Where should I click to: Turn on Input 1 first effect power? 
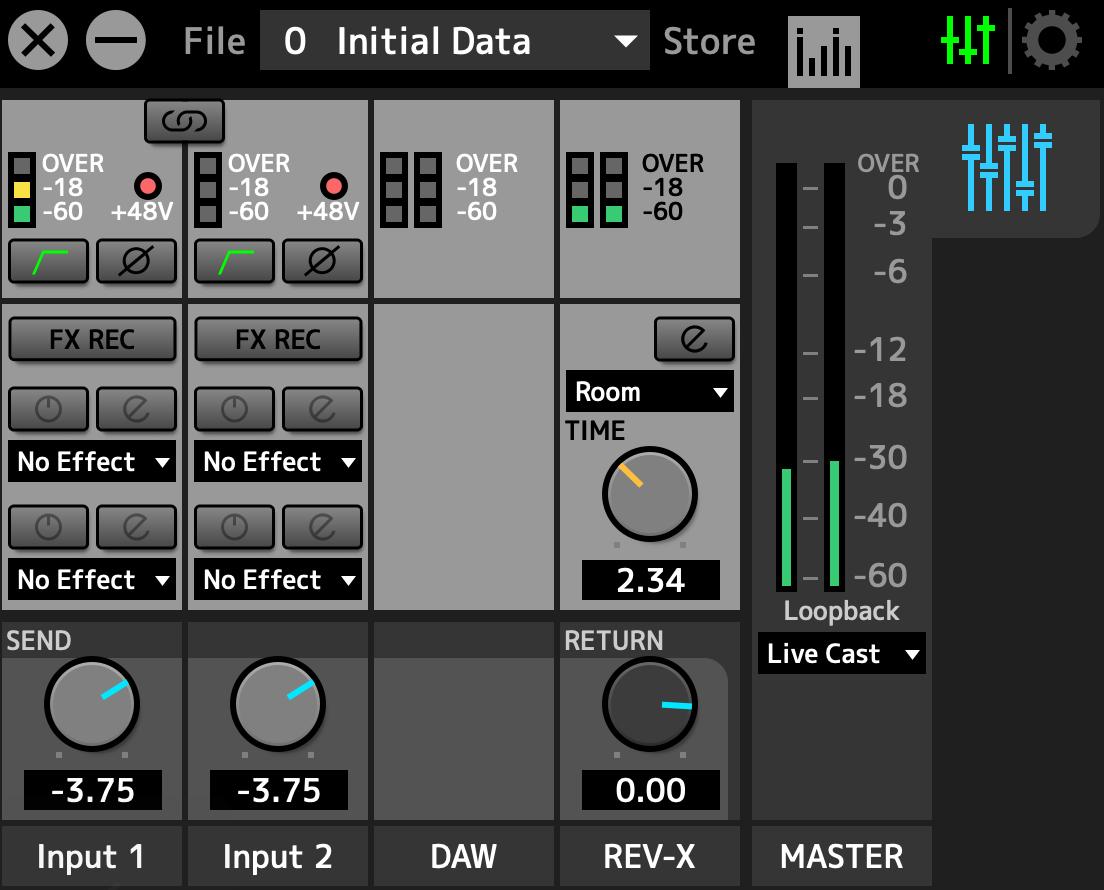tap(49, 409)
